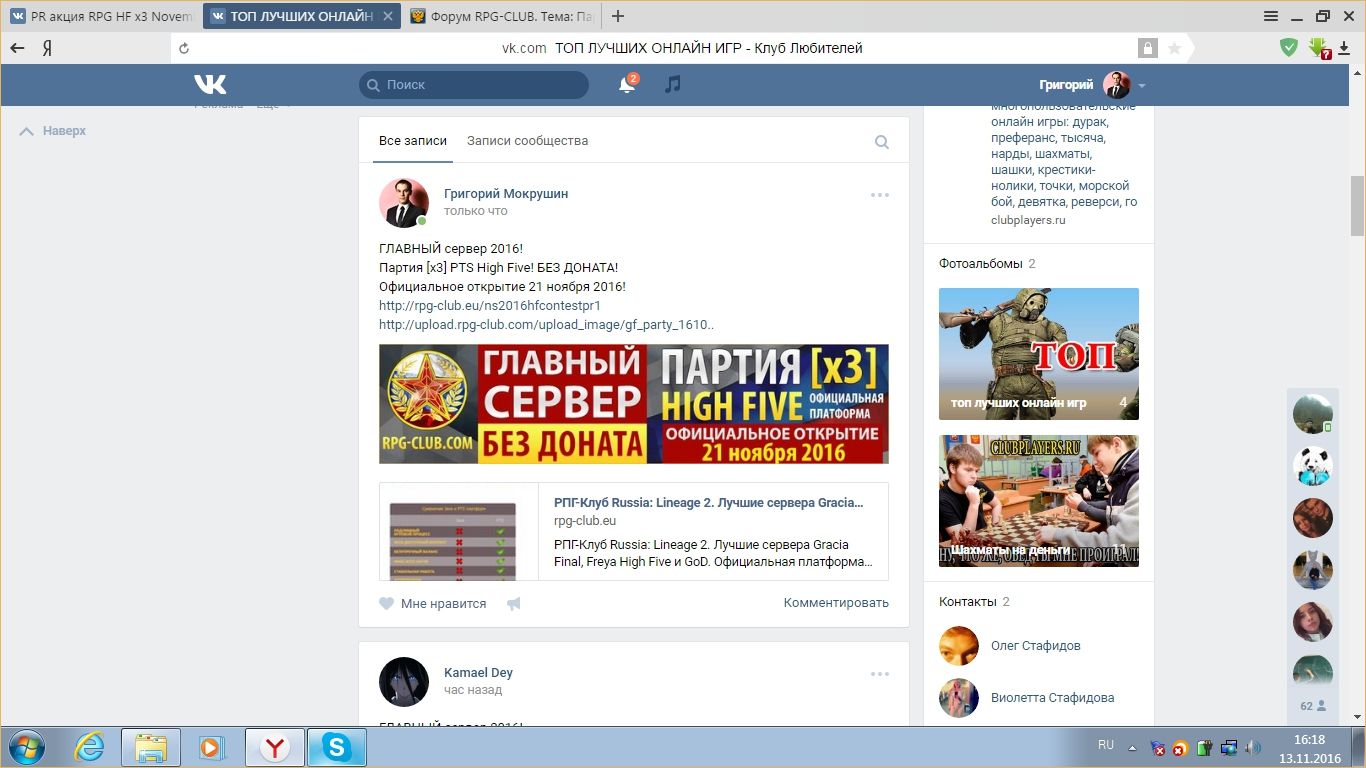This screenshot has height=768, width=1366.
Task: Show hidden tray icons arrow
Action: click(x=1132, y=748)
